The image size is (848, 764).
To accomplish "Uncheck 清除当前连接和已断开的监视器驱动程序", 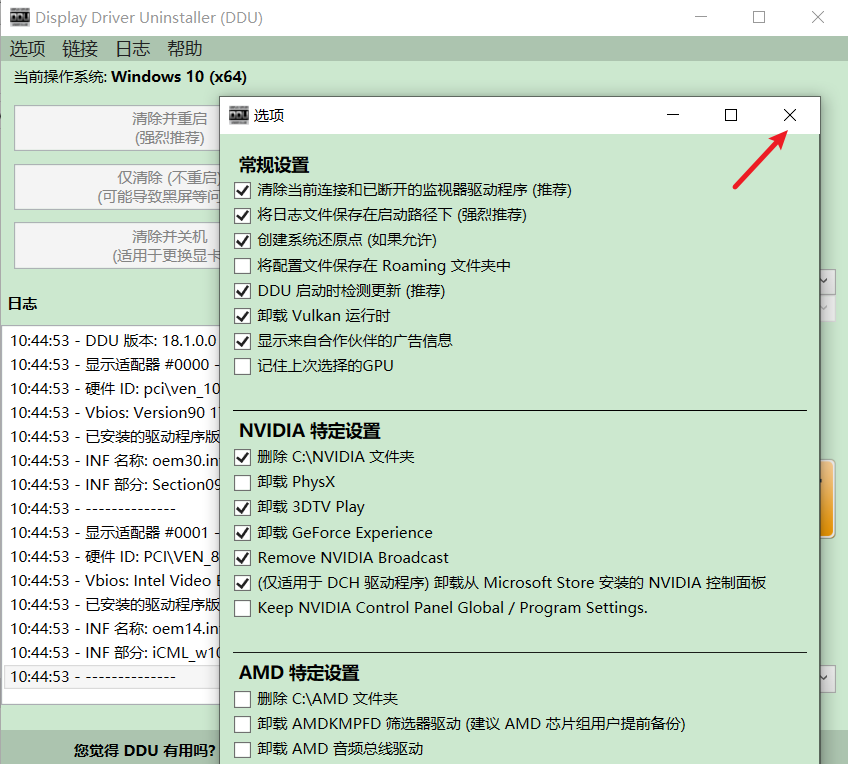I will click(x=242, y=190).
